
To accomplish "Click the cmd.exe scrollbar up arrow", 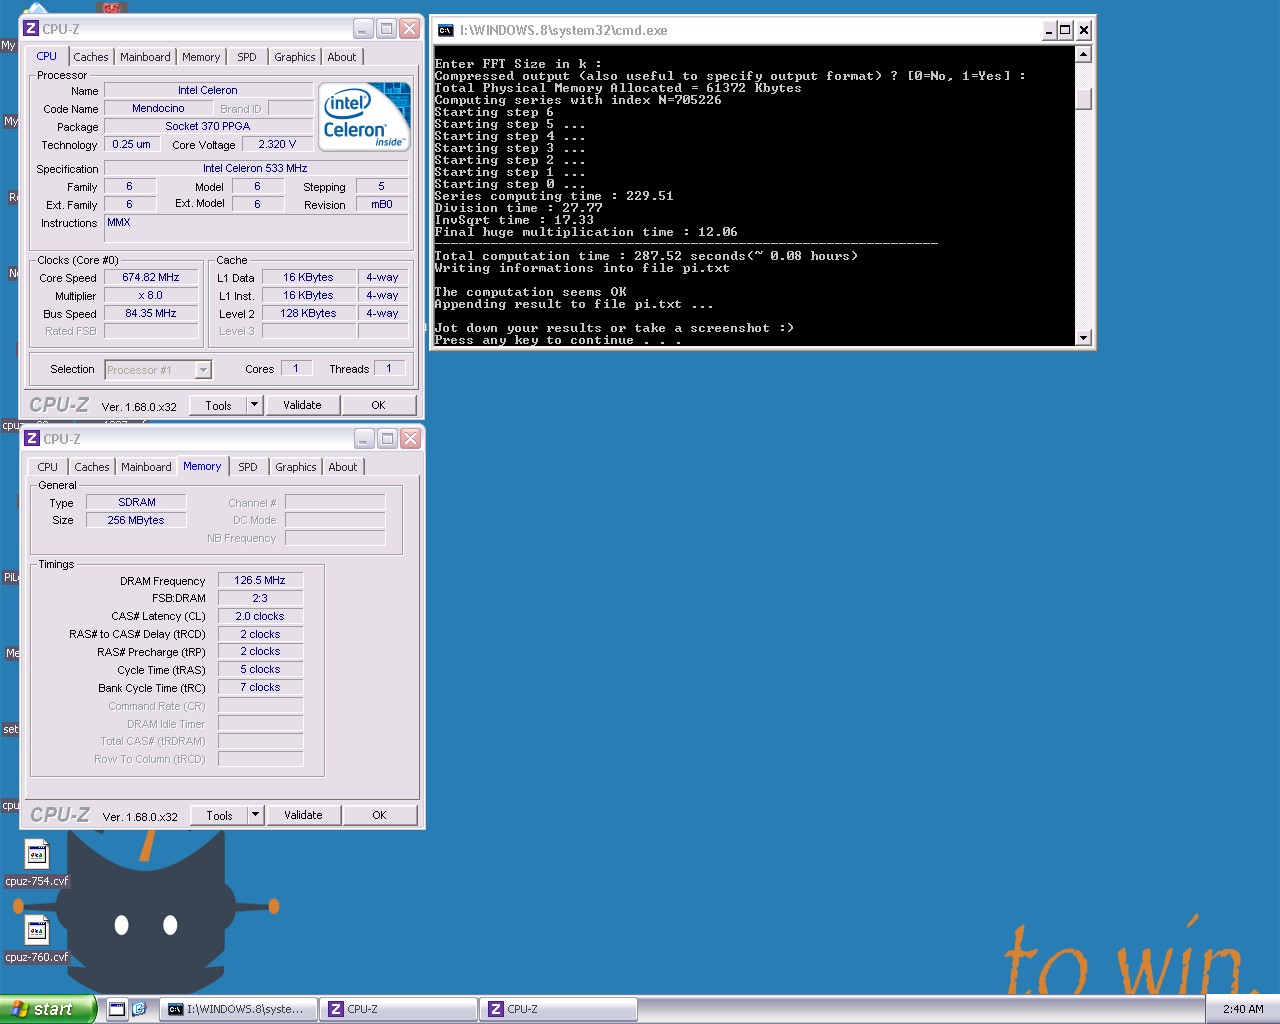I will click(x=1083, y=54).
